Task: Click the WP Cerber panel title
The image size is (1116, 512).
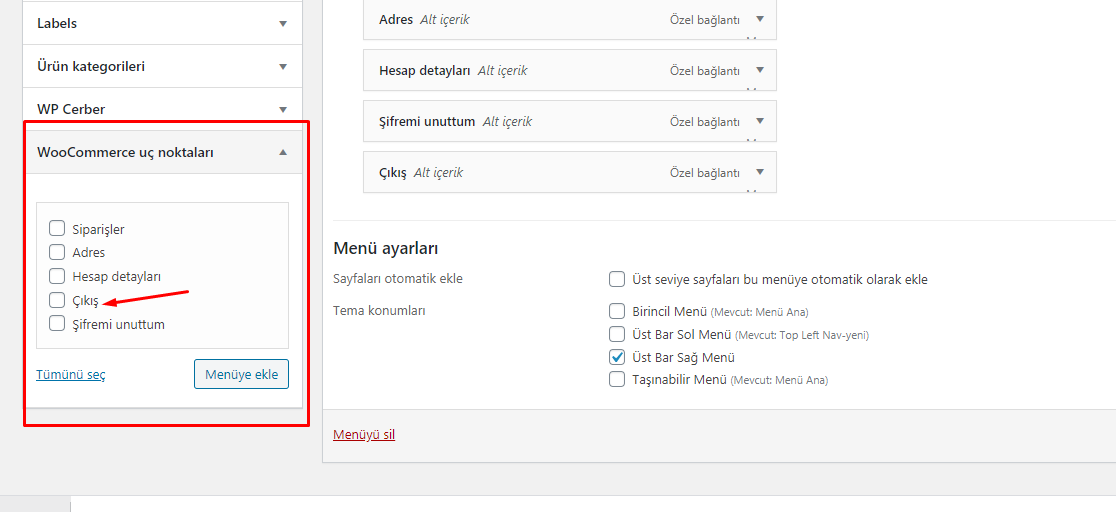Action: coord(71,110)
